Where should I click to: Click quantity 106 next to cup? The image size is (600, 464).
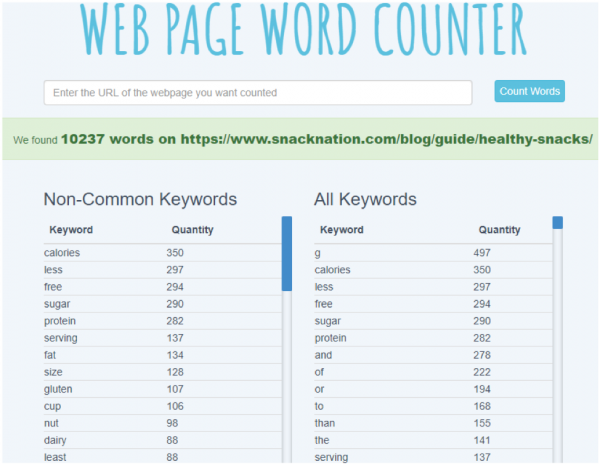(175, 406)
